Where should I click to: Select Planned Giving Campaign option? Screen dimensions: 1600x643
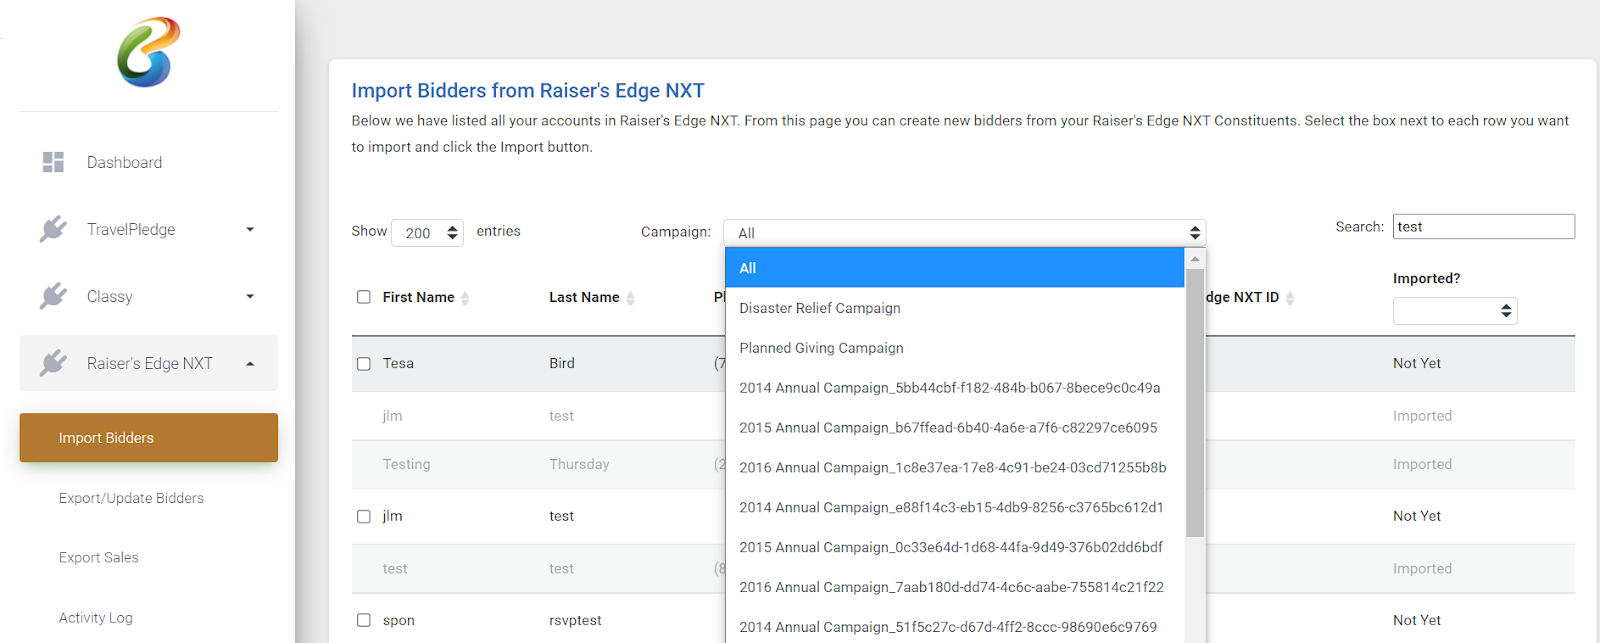(955, 348)
